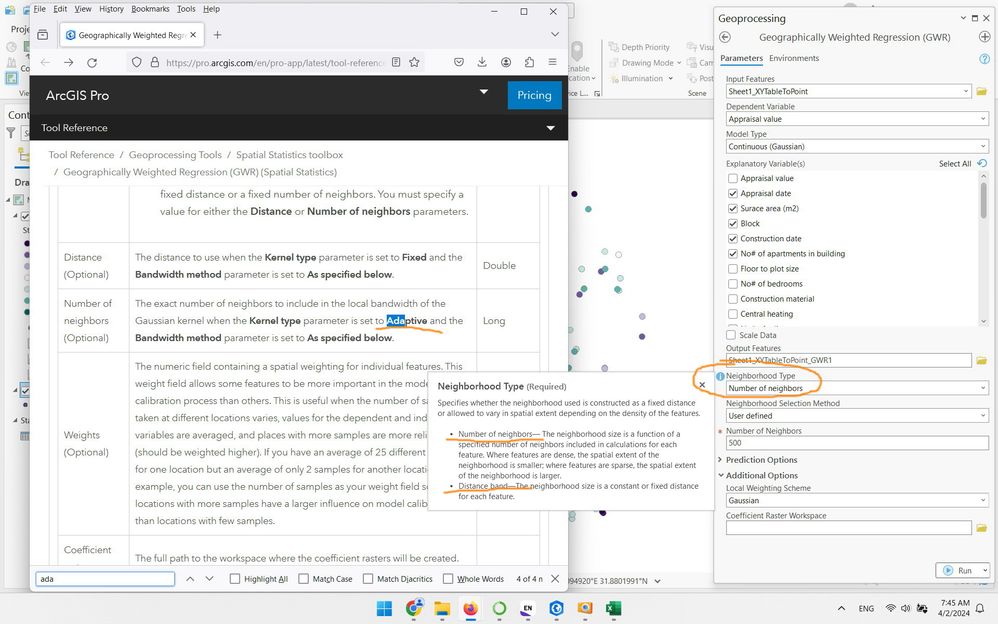
Task: Go forward in Firefox
Action: [x=69, y=62]
